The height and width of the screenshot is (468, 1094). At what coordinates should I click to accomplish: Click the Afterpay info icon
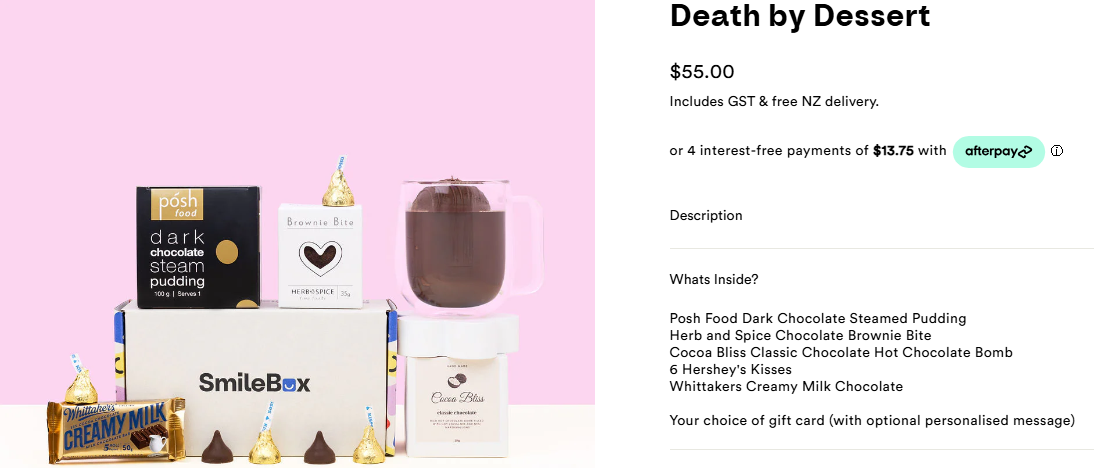coord(1057,151)
